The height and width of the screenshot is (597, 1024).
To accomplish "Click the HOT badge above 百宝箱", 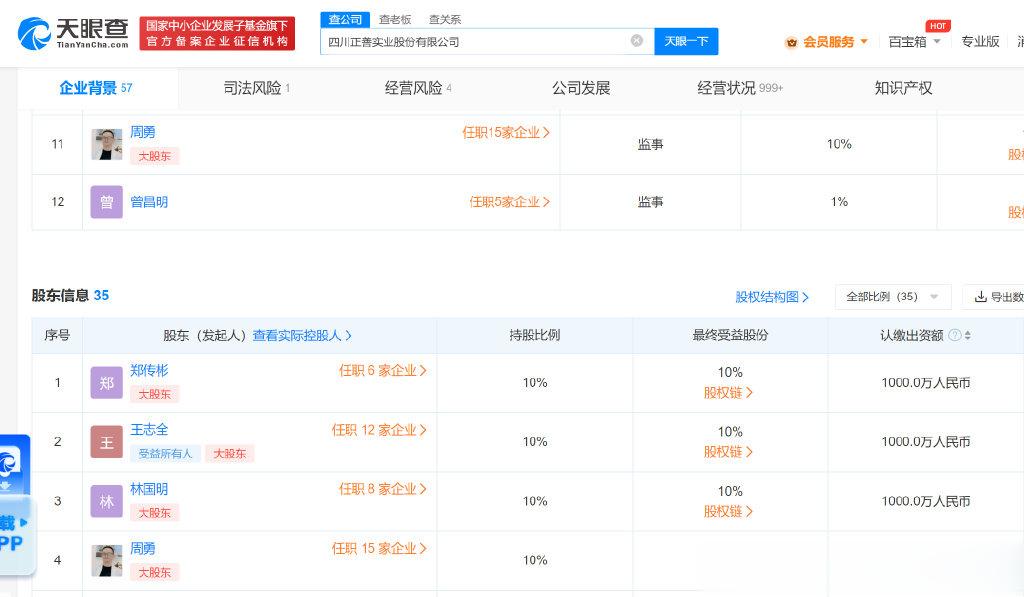I will (938, 25).
